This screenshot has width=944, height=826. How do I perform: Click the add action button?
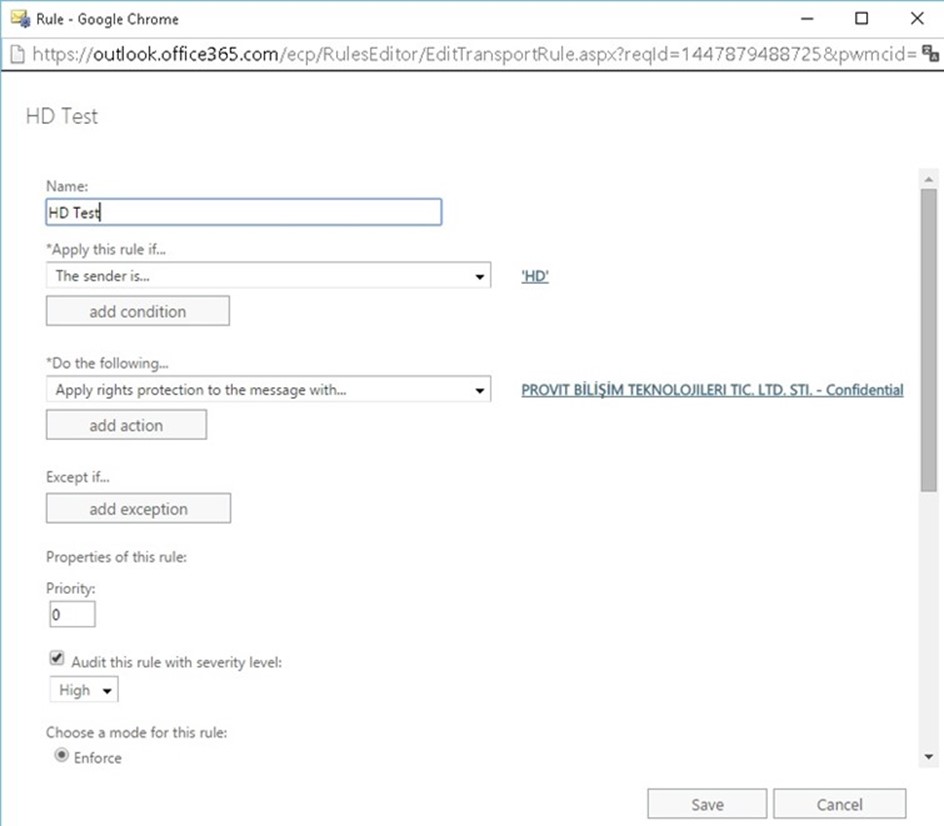click(x=126, y=425)
